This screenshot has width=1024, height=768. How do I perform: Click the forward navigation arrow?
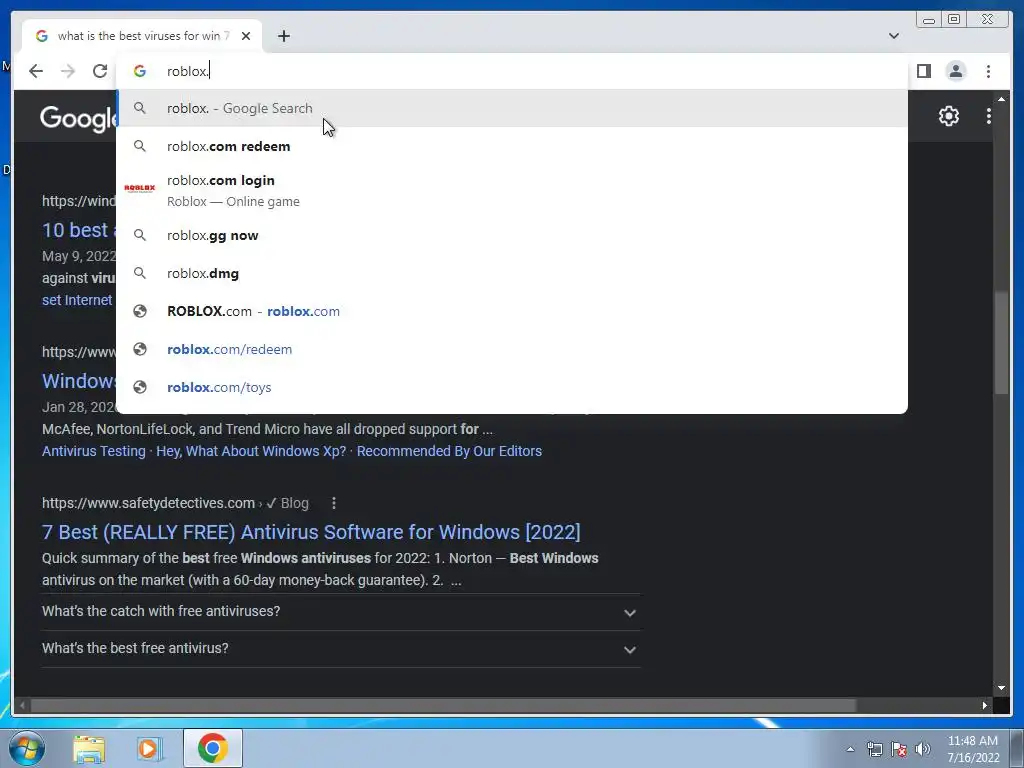click(x=68, y=71)
